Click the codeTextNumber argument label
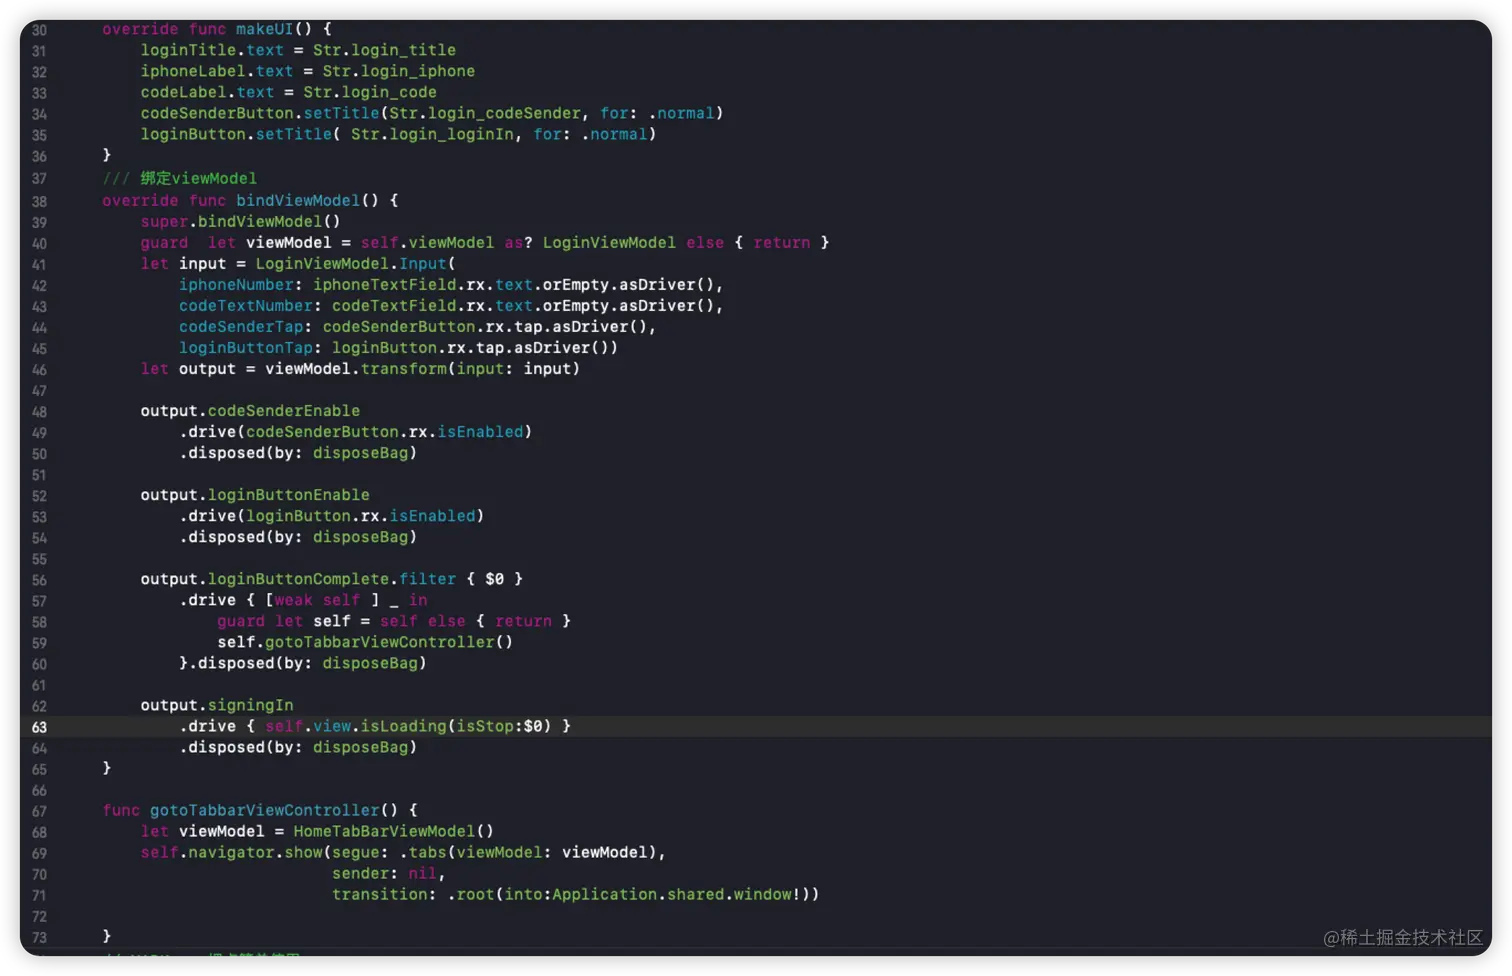 [246, 305]
